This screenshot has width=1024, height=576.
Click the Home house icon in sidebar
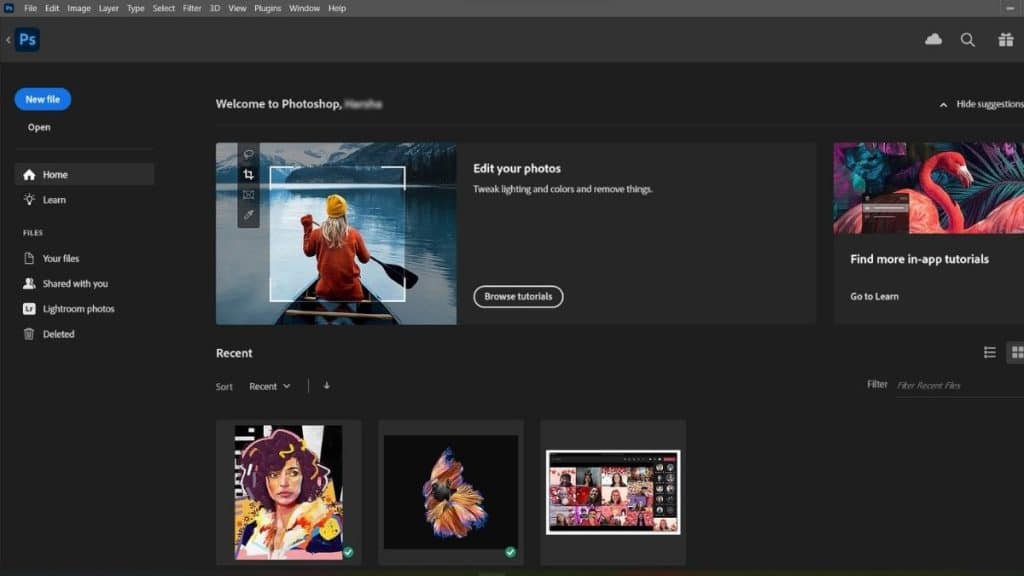pyautogui.click(x=29, y=174)
